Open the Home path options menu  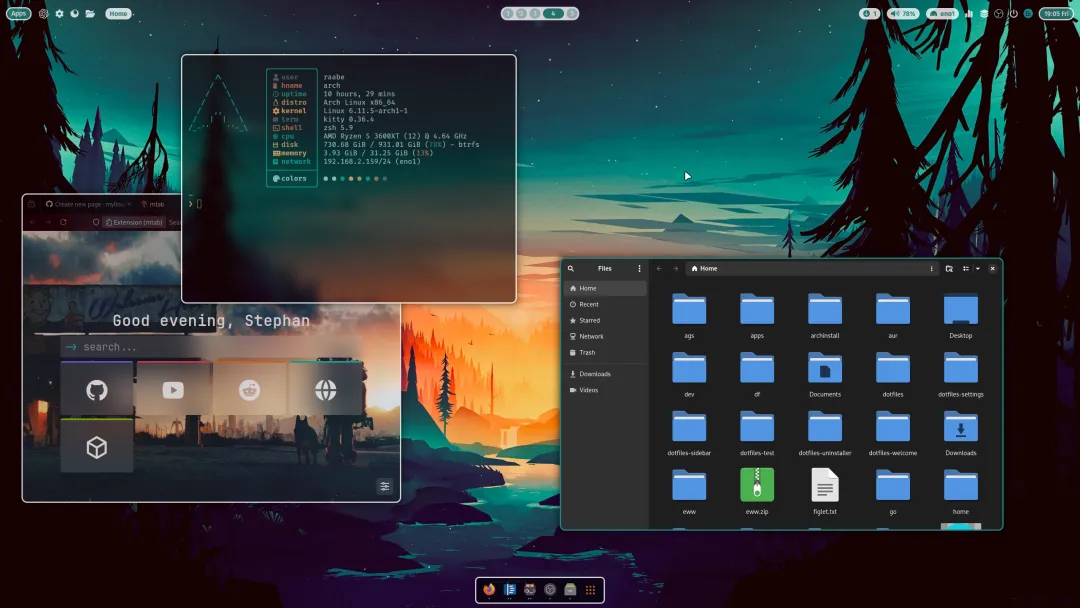tap(931, 269)
